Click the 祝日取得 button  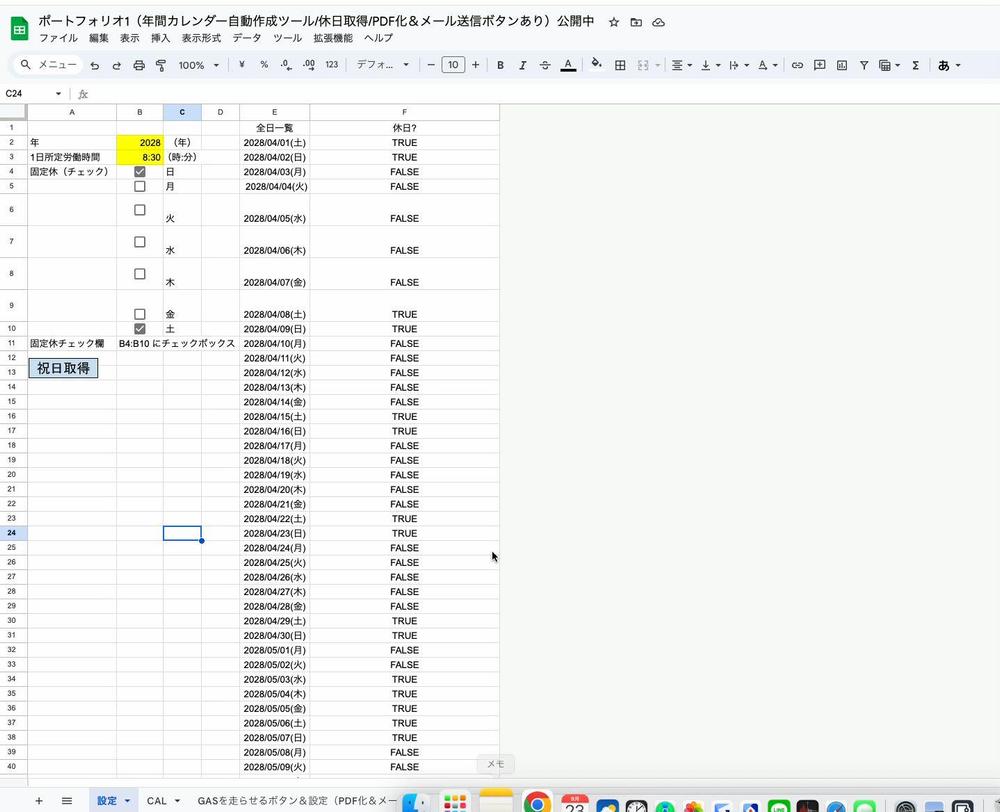click(x=63, y=368)
